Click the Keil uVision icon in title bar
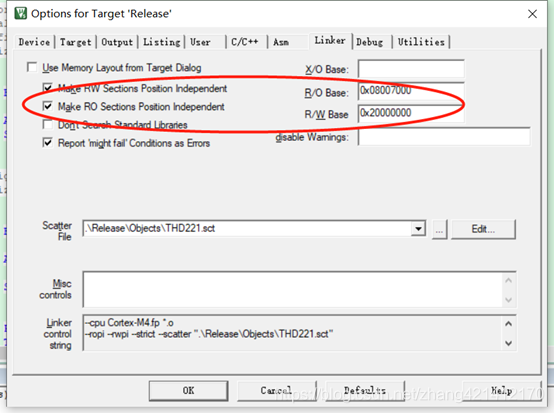The width and height of the screenshot is (554, 413). tap(20, 13)
